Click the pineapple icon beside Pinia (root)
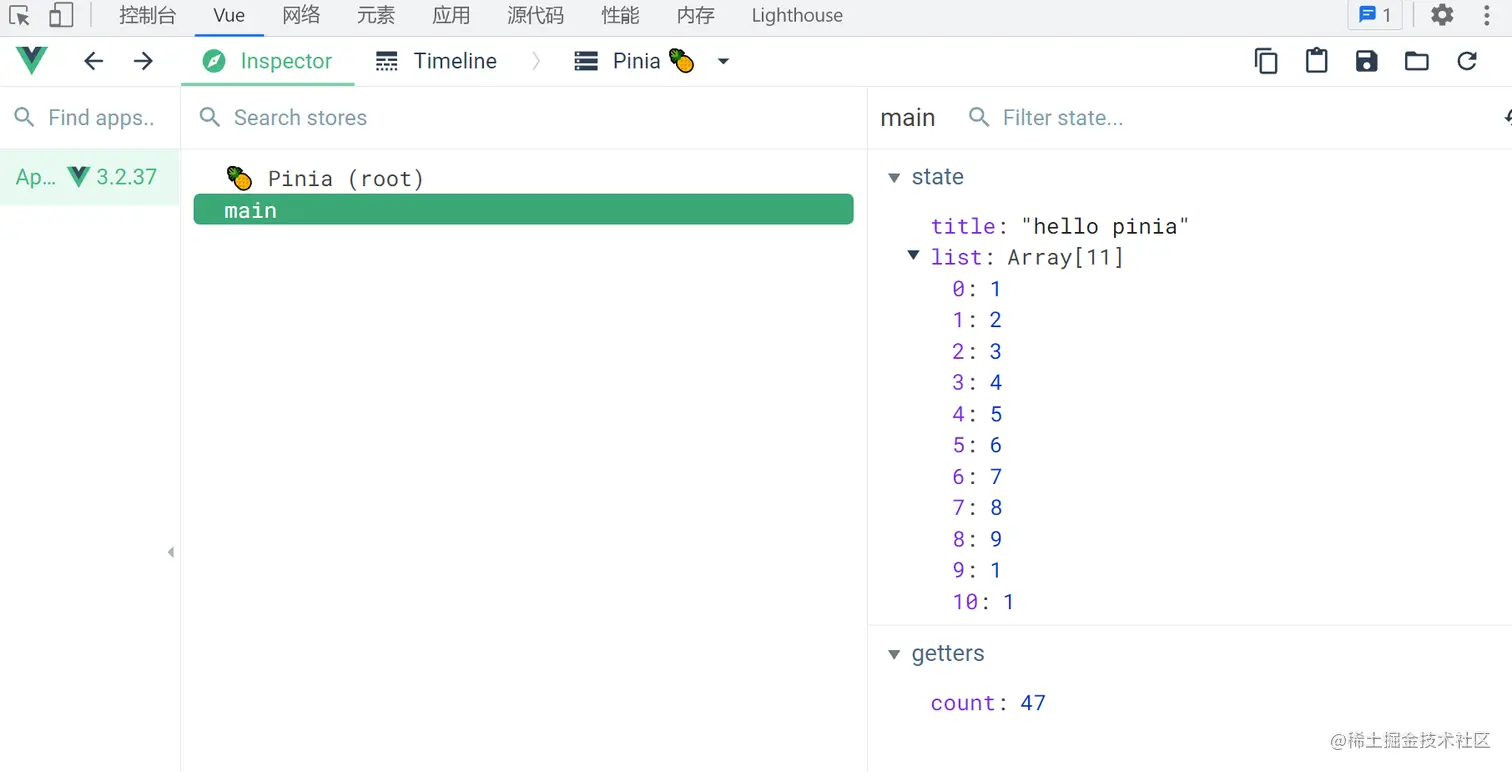Image resolution: width=1512 pixels, height=772 pixels. [x=239, y=179]
